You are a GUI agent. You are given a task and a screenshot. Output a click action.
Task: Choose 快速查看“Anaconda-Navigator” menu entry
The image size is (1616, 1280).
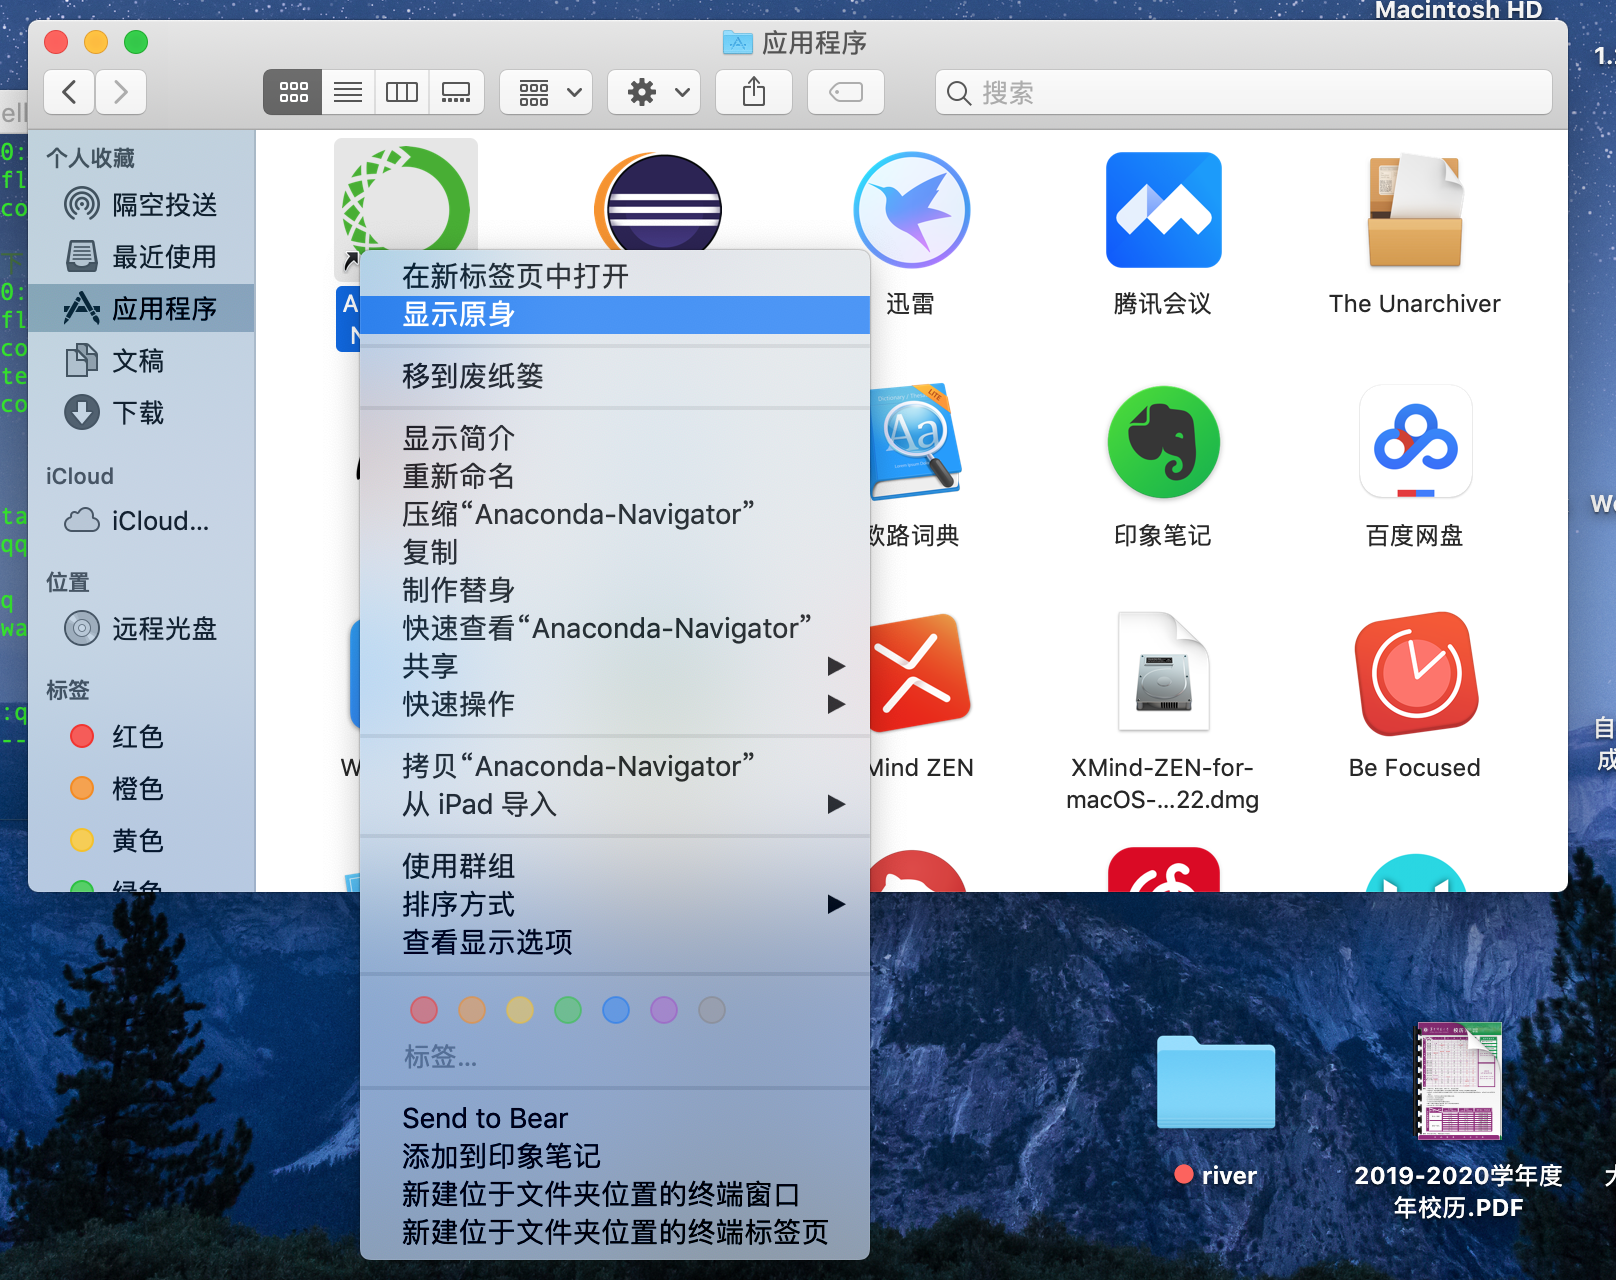coord(614,628)
